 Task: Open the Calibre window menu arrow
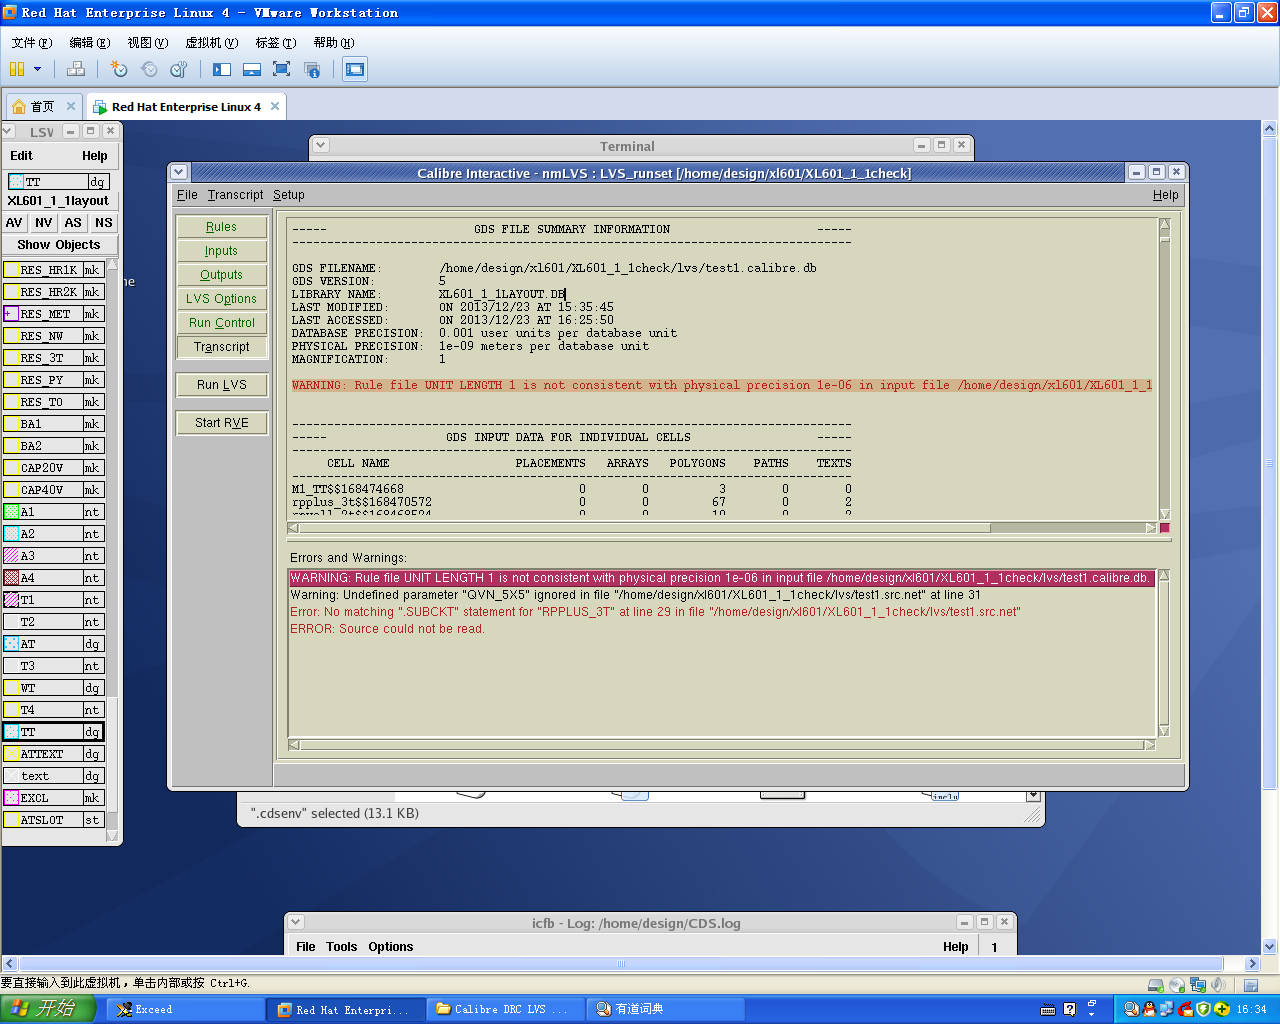(x=178, y=172)
